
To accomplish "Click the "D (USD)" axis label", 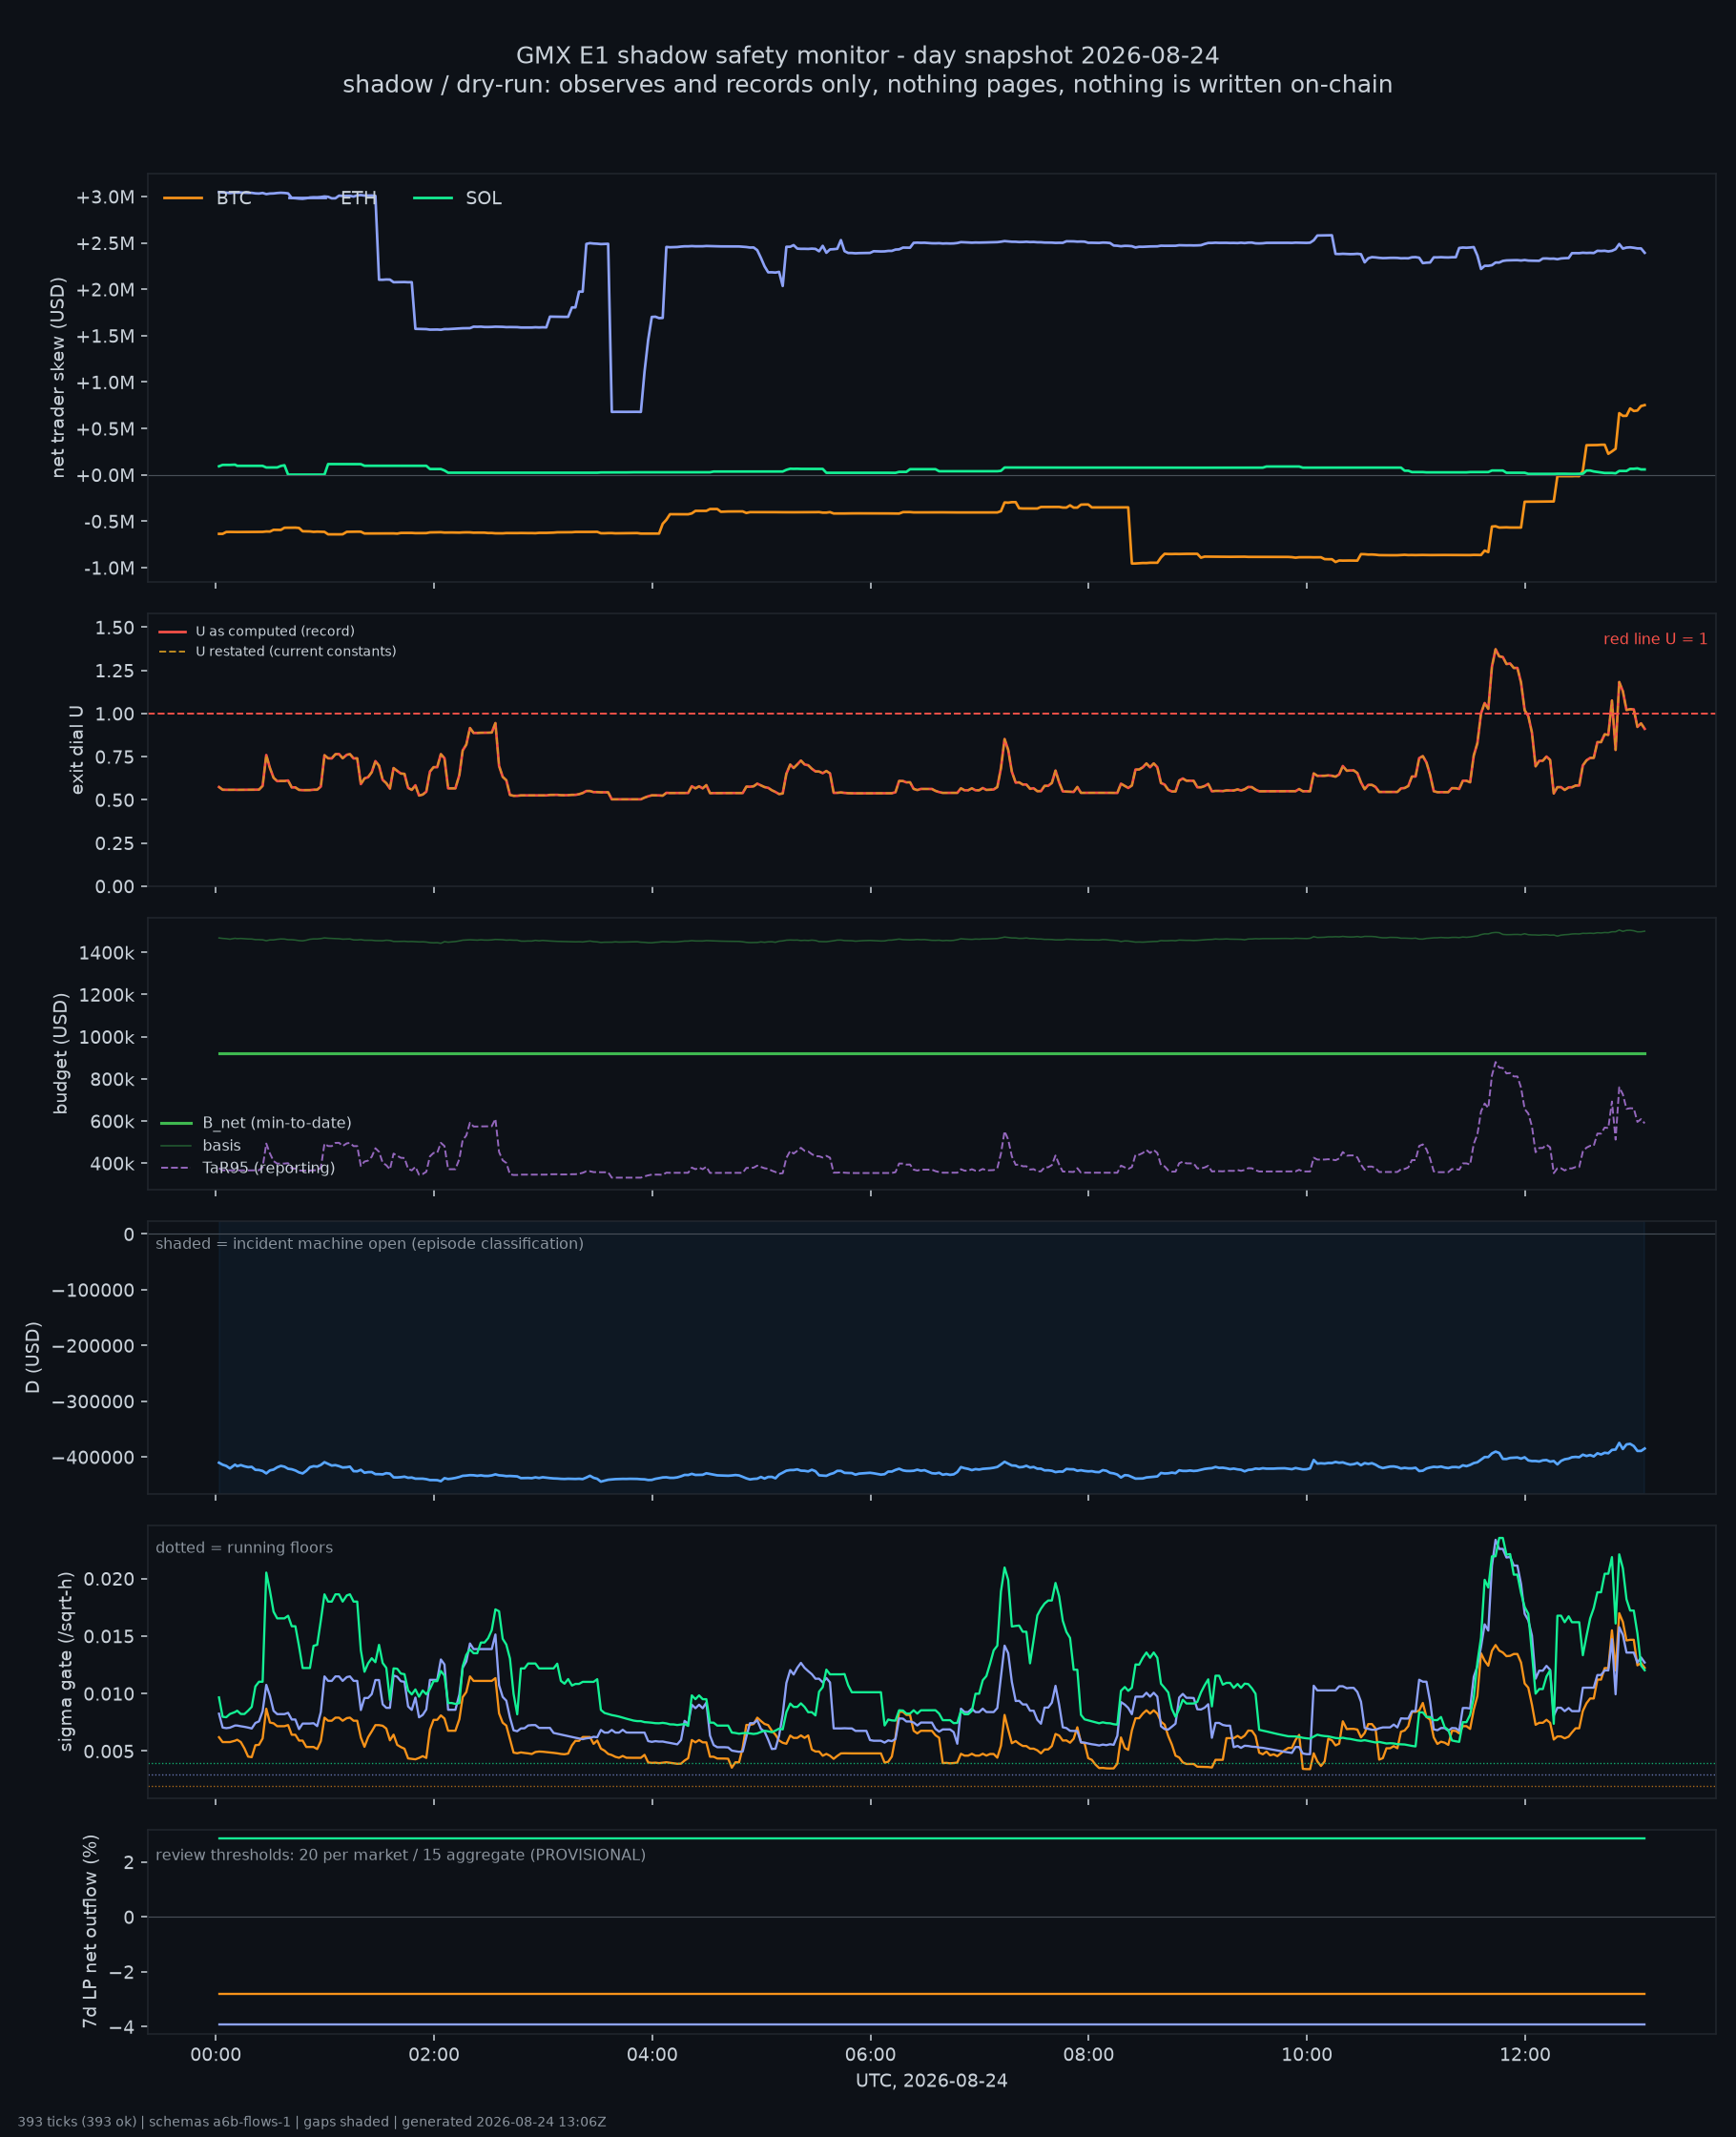I will click(x=33, y=1357).
